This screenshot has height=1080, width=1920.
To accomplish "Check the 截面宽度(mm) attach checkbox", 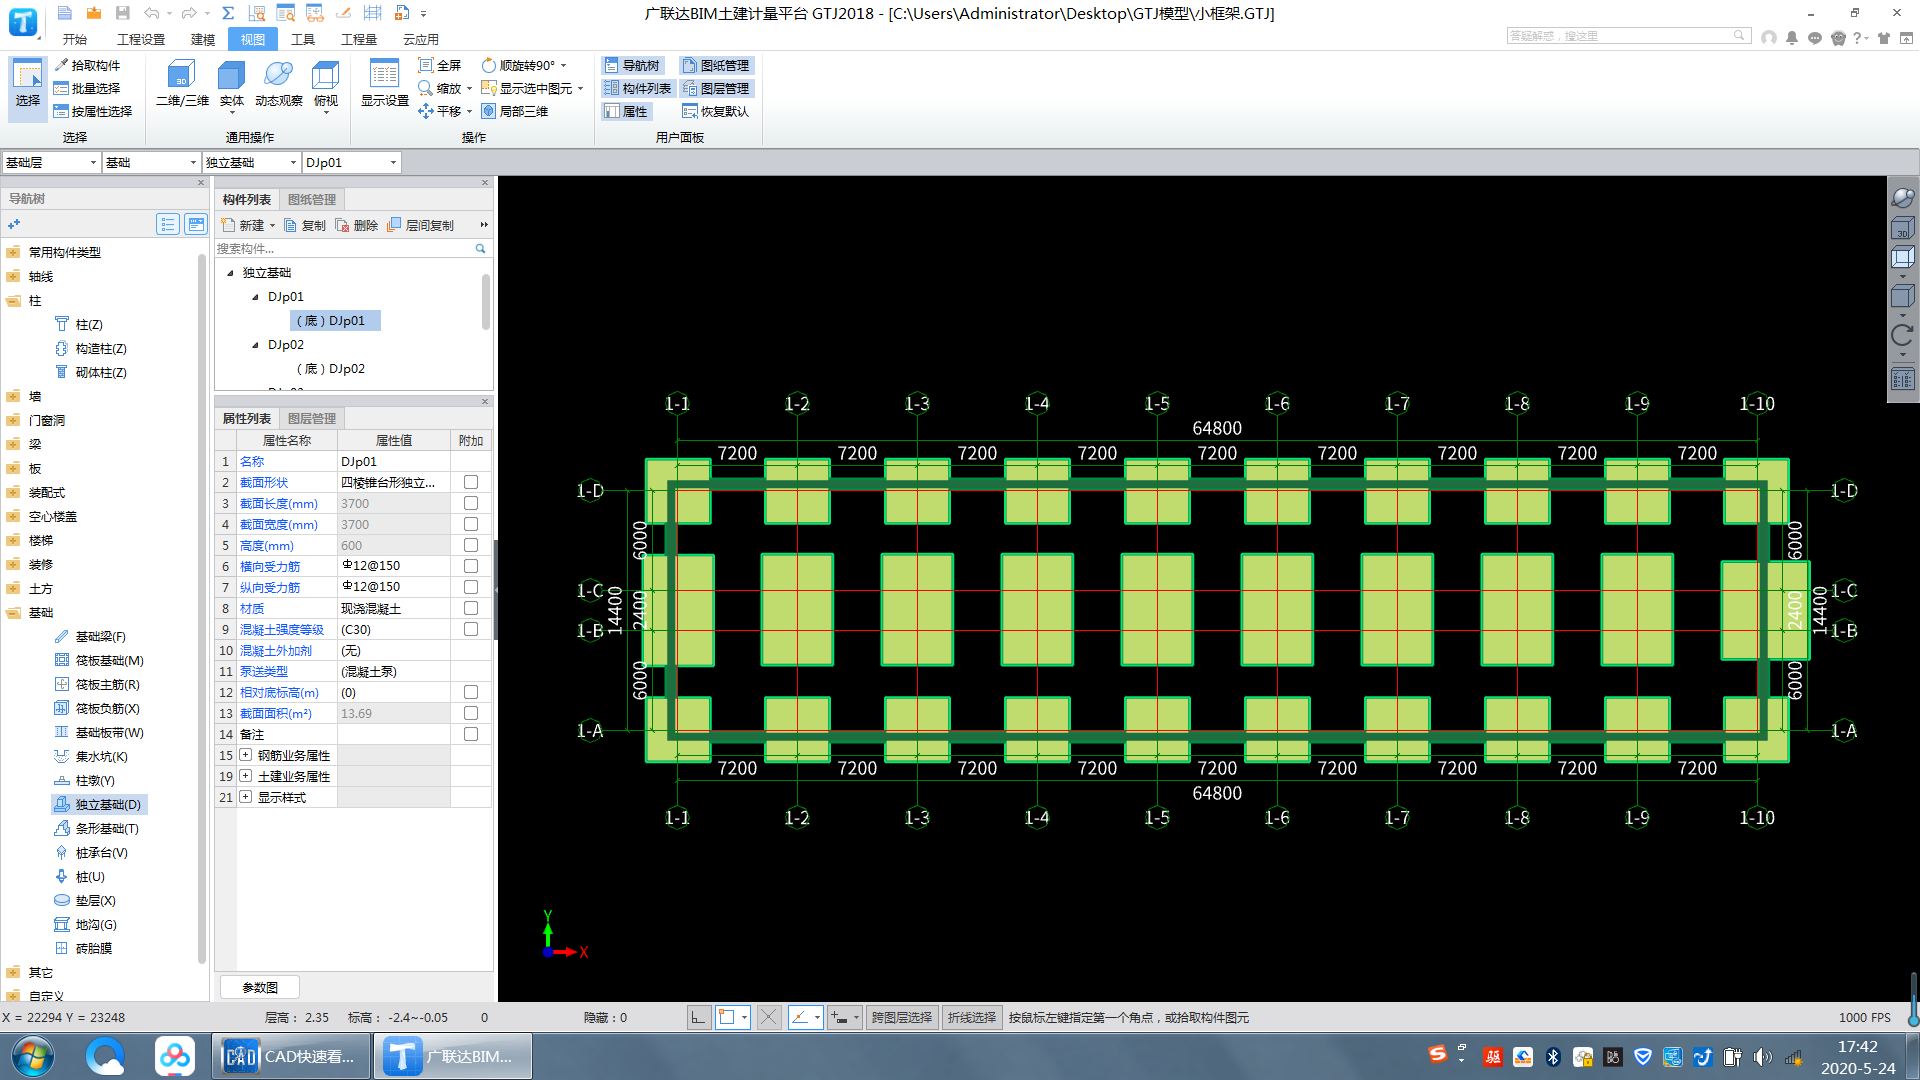I will tap(471, 524).
